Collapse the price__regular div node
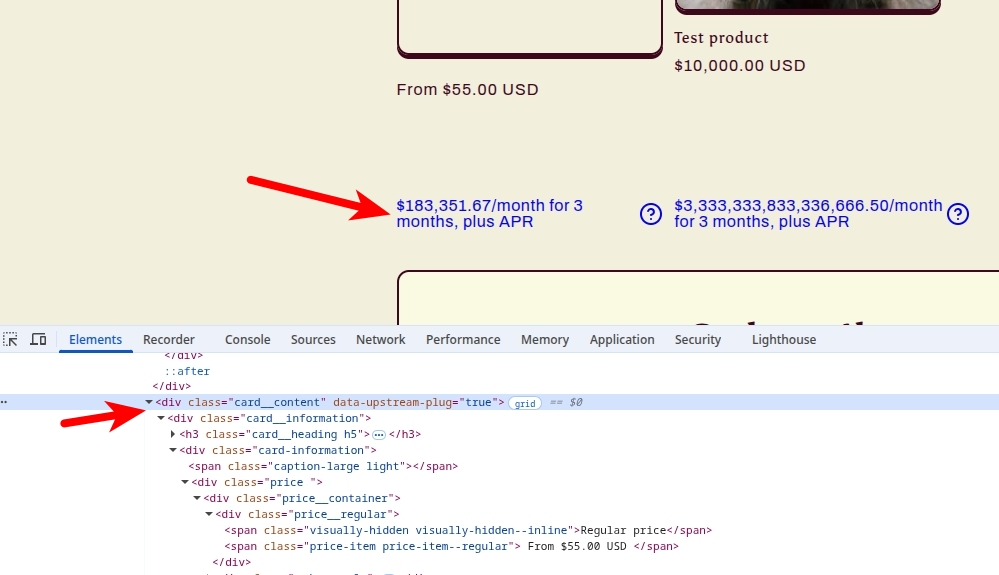 (209, 514)
